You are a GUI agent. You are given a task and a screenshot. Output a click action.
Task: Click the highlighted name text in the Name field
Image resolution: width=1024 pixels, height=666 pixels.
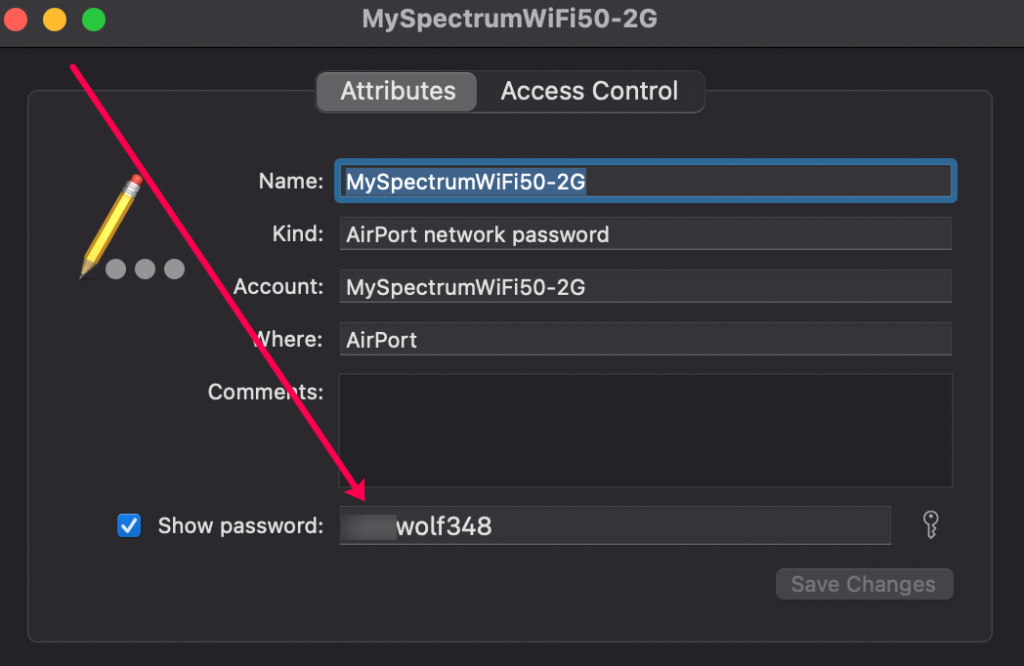(x=464, y=181)
